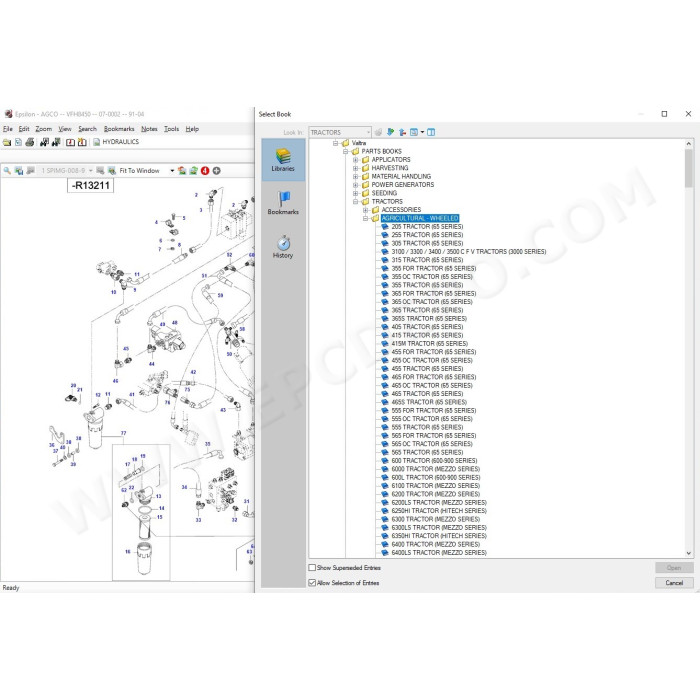
Task: Select the Valtra root folder
Action: (x=358, y=143)
